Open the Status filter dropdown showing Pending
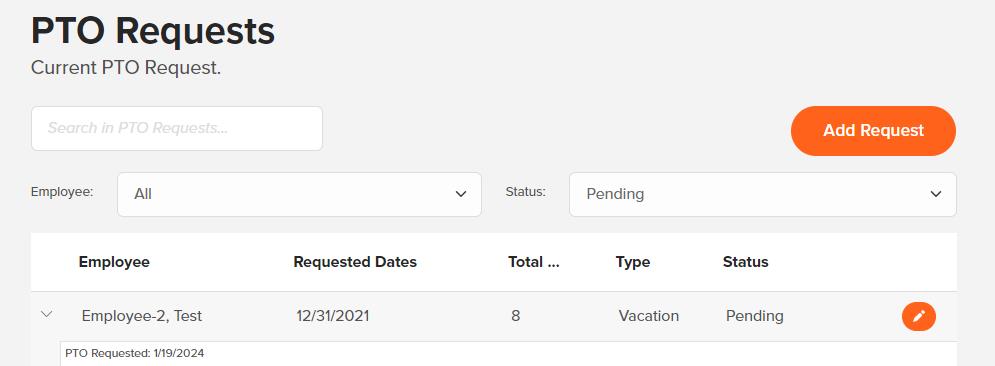The width and height of the screenshot is (995, 366). point(763,194)
